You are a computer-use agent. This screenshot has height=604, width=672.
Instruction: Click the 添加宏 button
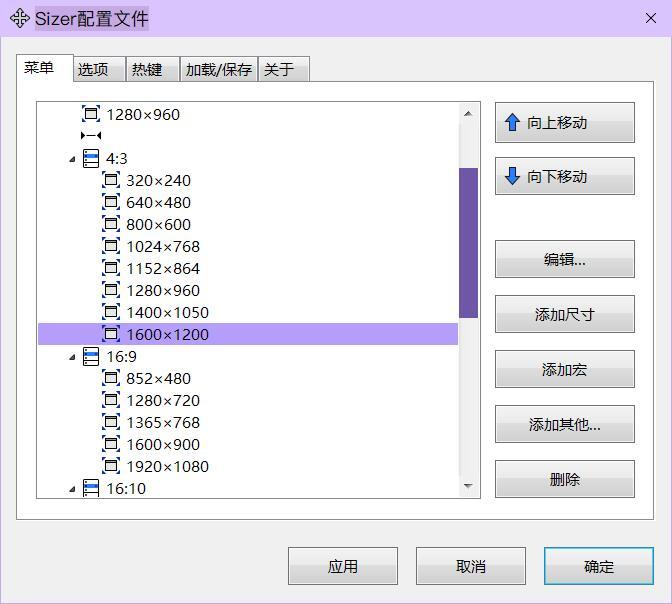[x=565, y=369]
